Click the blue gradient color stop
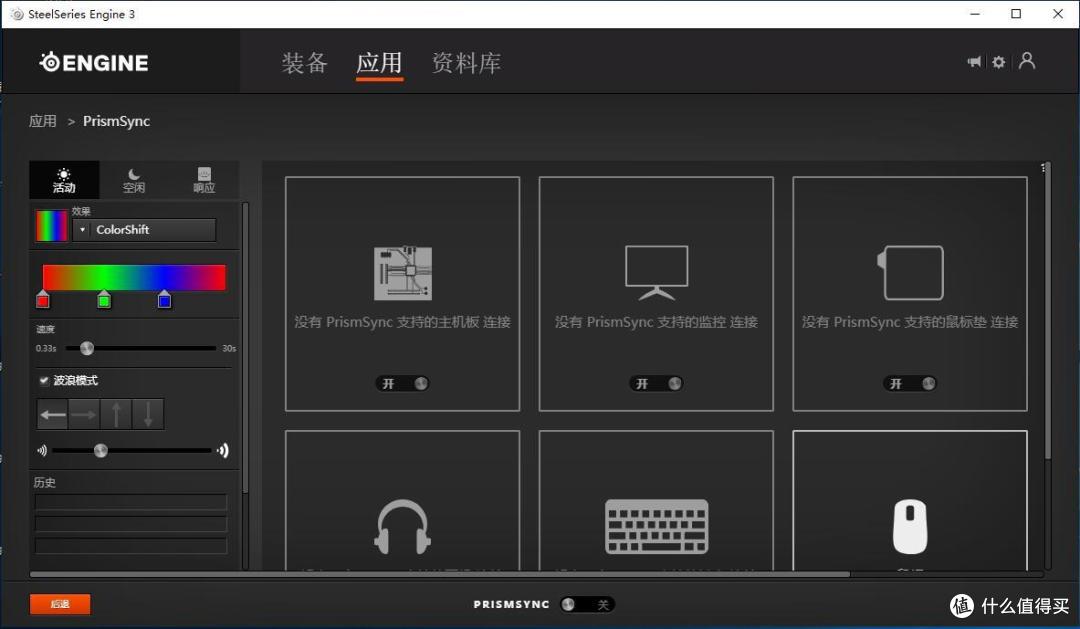Image resolution: width=1080 pixels, height=629 pixels. (x=165, y=300)
